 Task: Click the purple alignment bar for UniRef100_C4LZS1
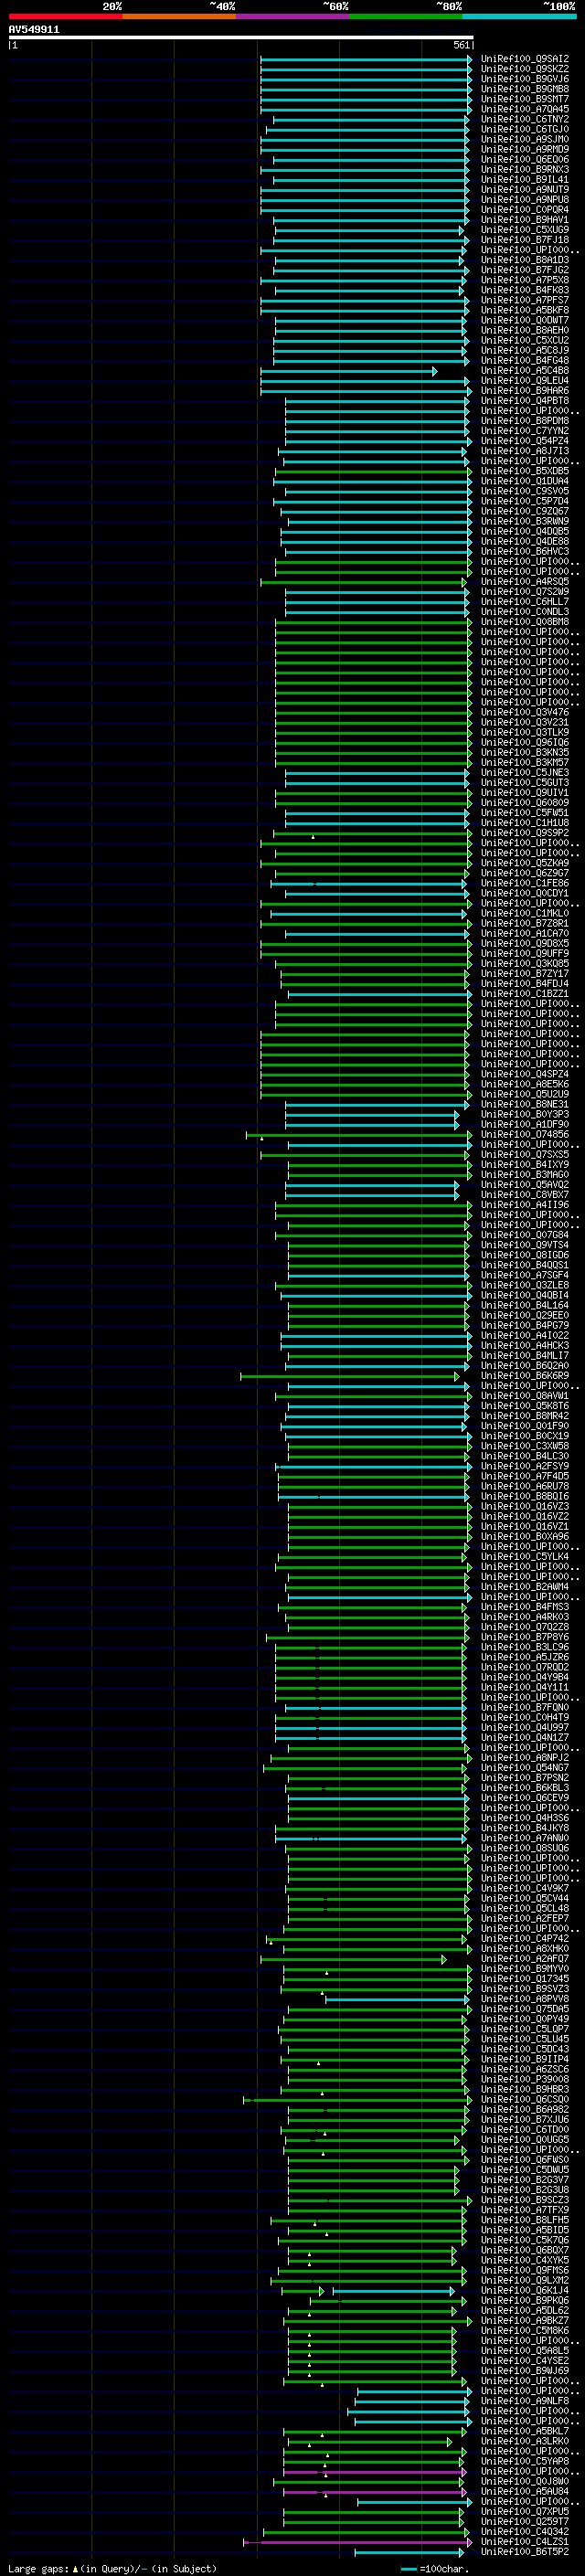click(x=358, y=2542)
